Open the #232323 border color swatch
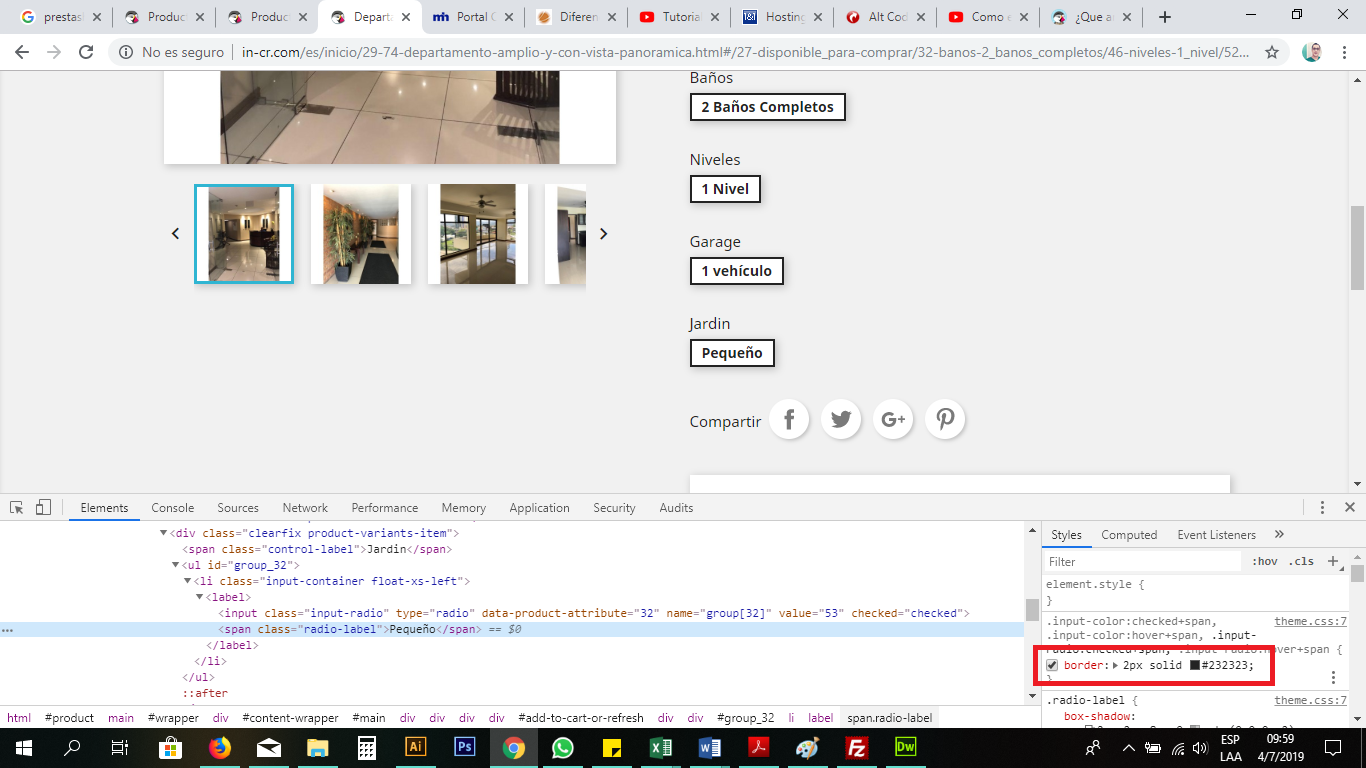Screen dimensions: 1366x768 pyautogui.click(x=1195, y=665)
